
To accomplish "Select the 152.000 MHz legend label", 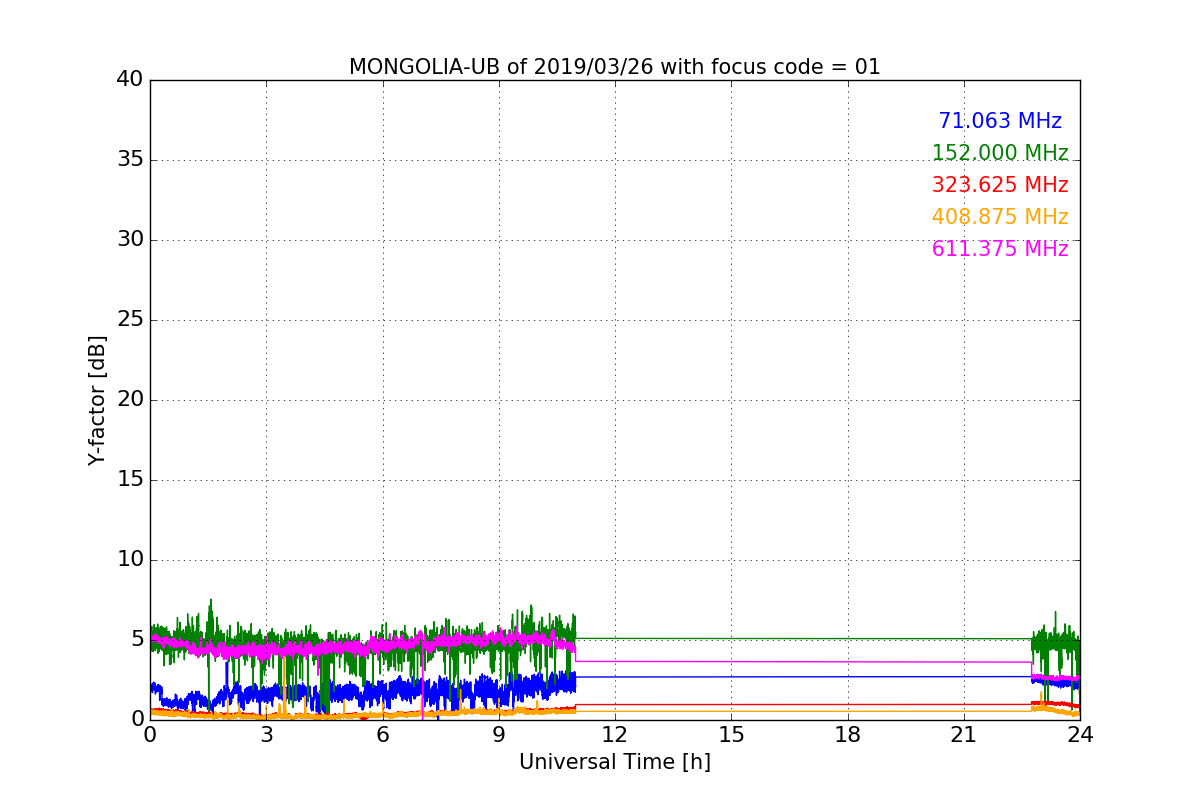I will pos(1000,153).
